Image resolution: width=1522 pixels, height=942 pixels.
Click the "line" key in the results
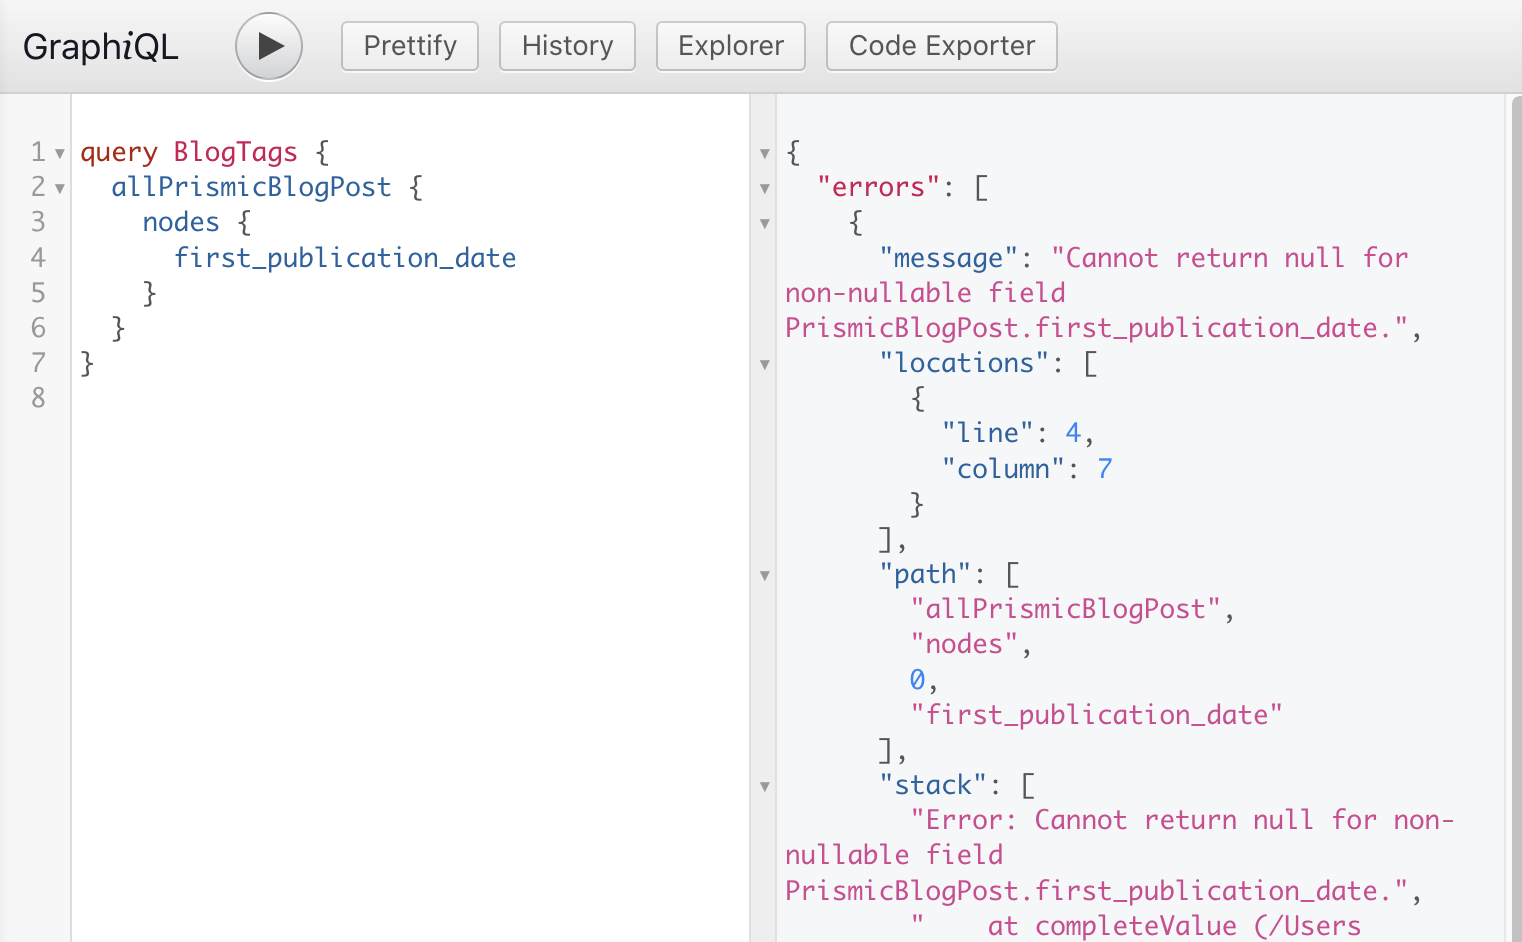tap(988, 433)
